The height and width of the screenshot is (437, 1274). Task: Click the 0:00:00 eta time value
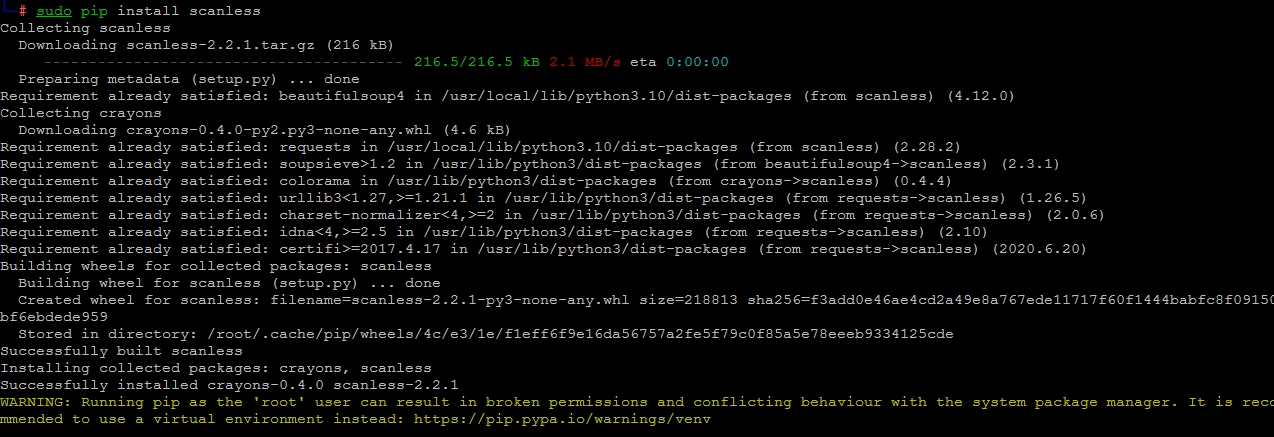coord(697,62)
